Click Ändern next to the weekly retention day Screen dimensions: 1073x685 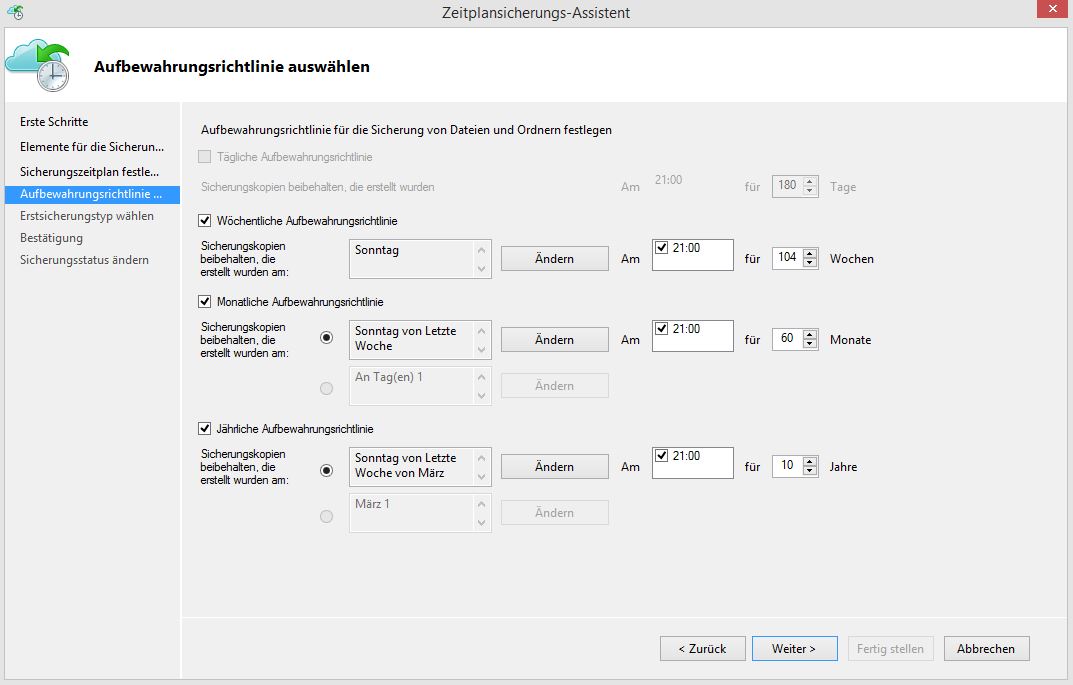pos(554,258)
